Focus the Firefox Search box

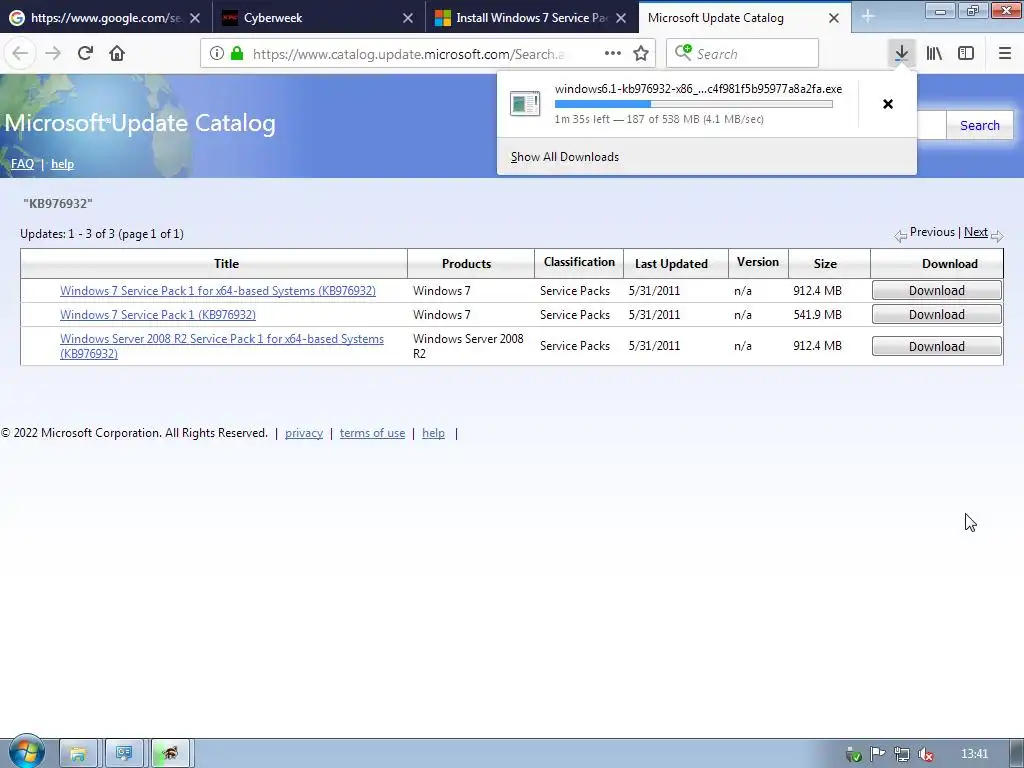point(743,54)
